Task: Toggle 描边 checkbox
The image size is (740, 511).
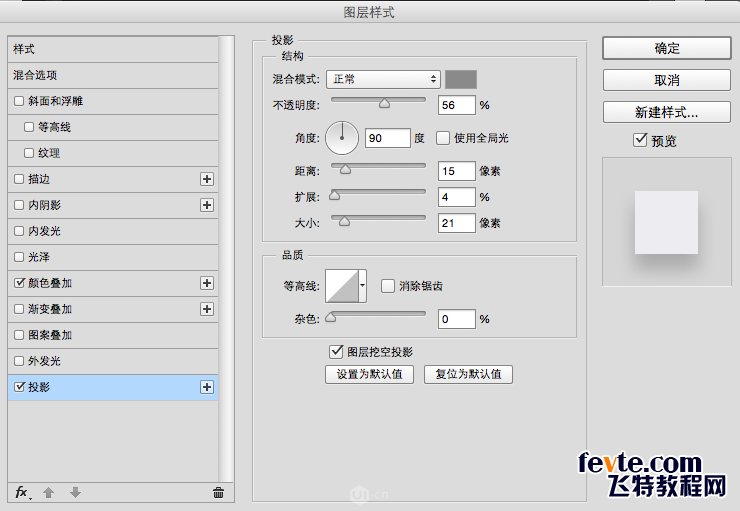Action: click(19, 179)
